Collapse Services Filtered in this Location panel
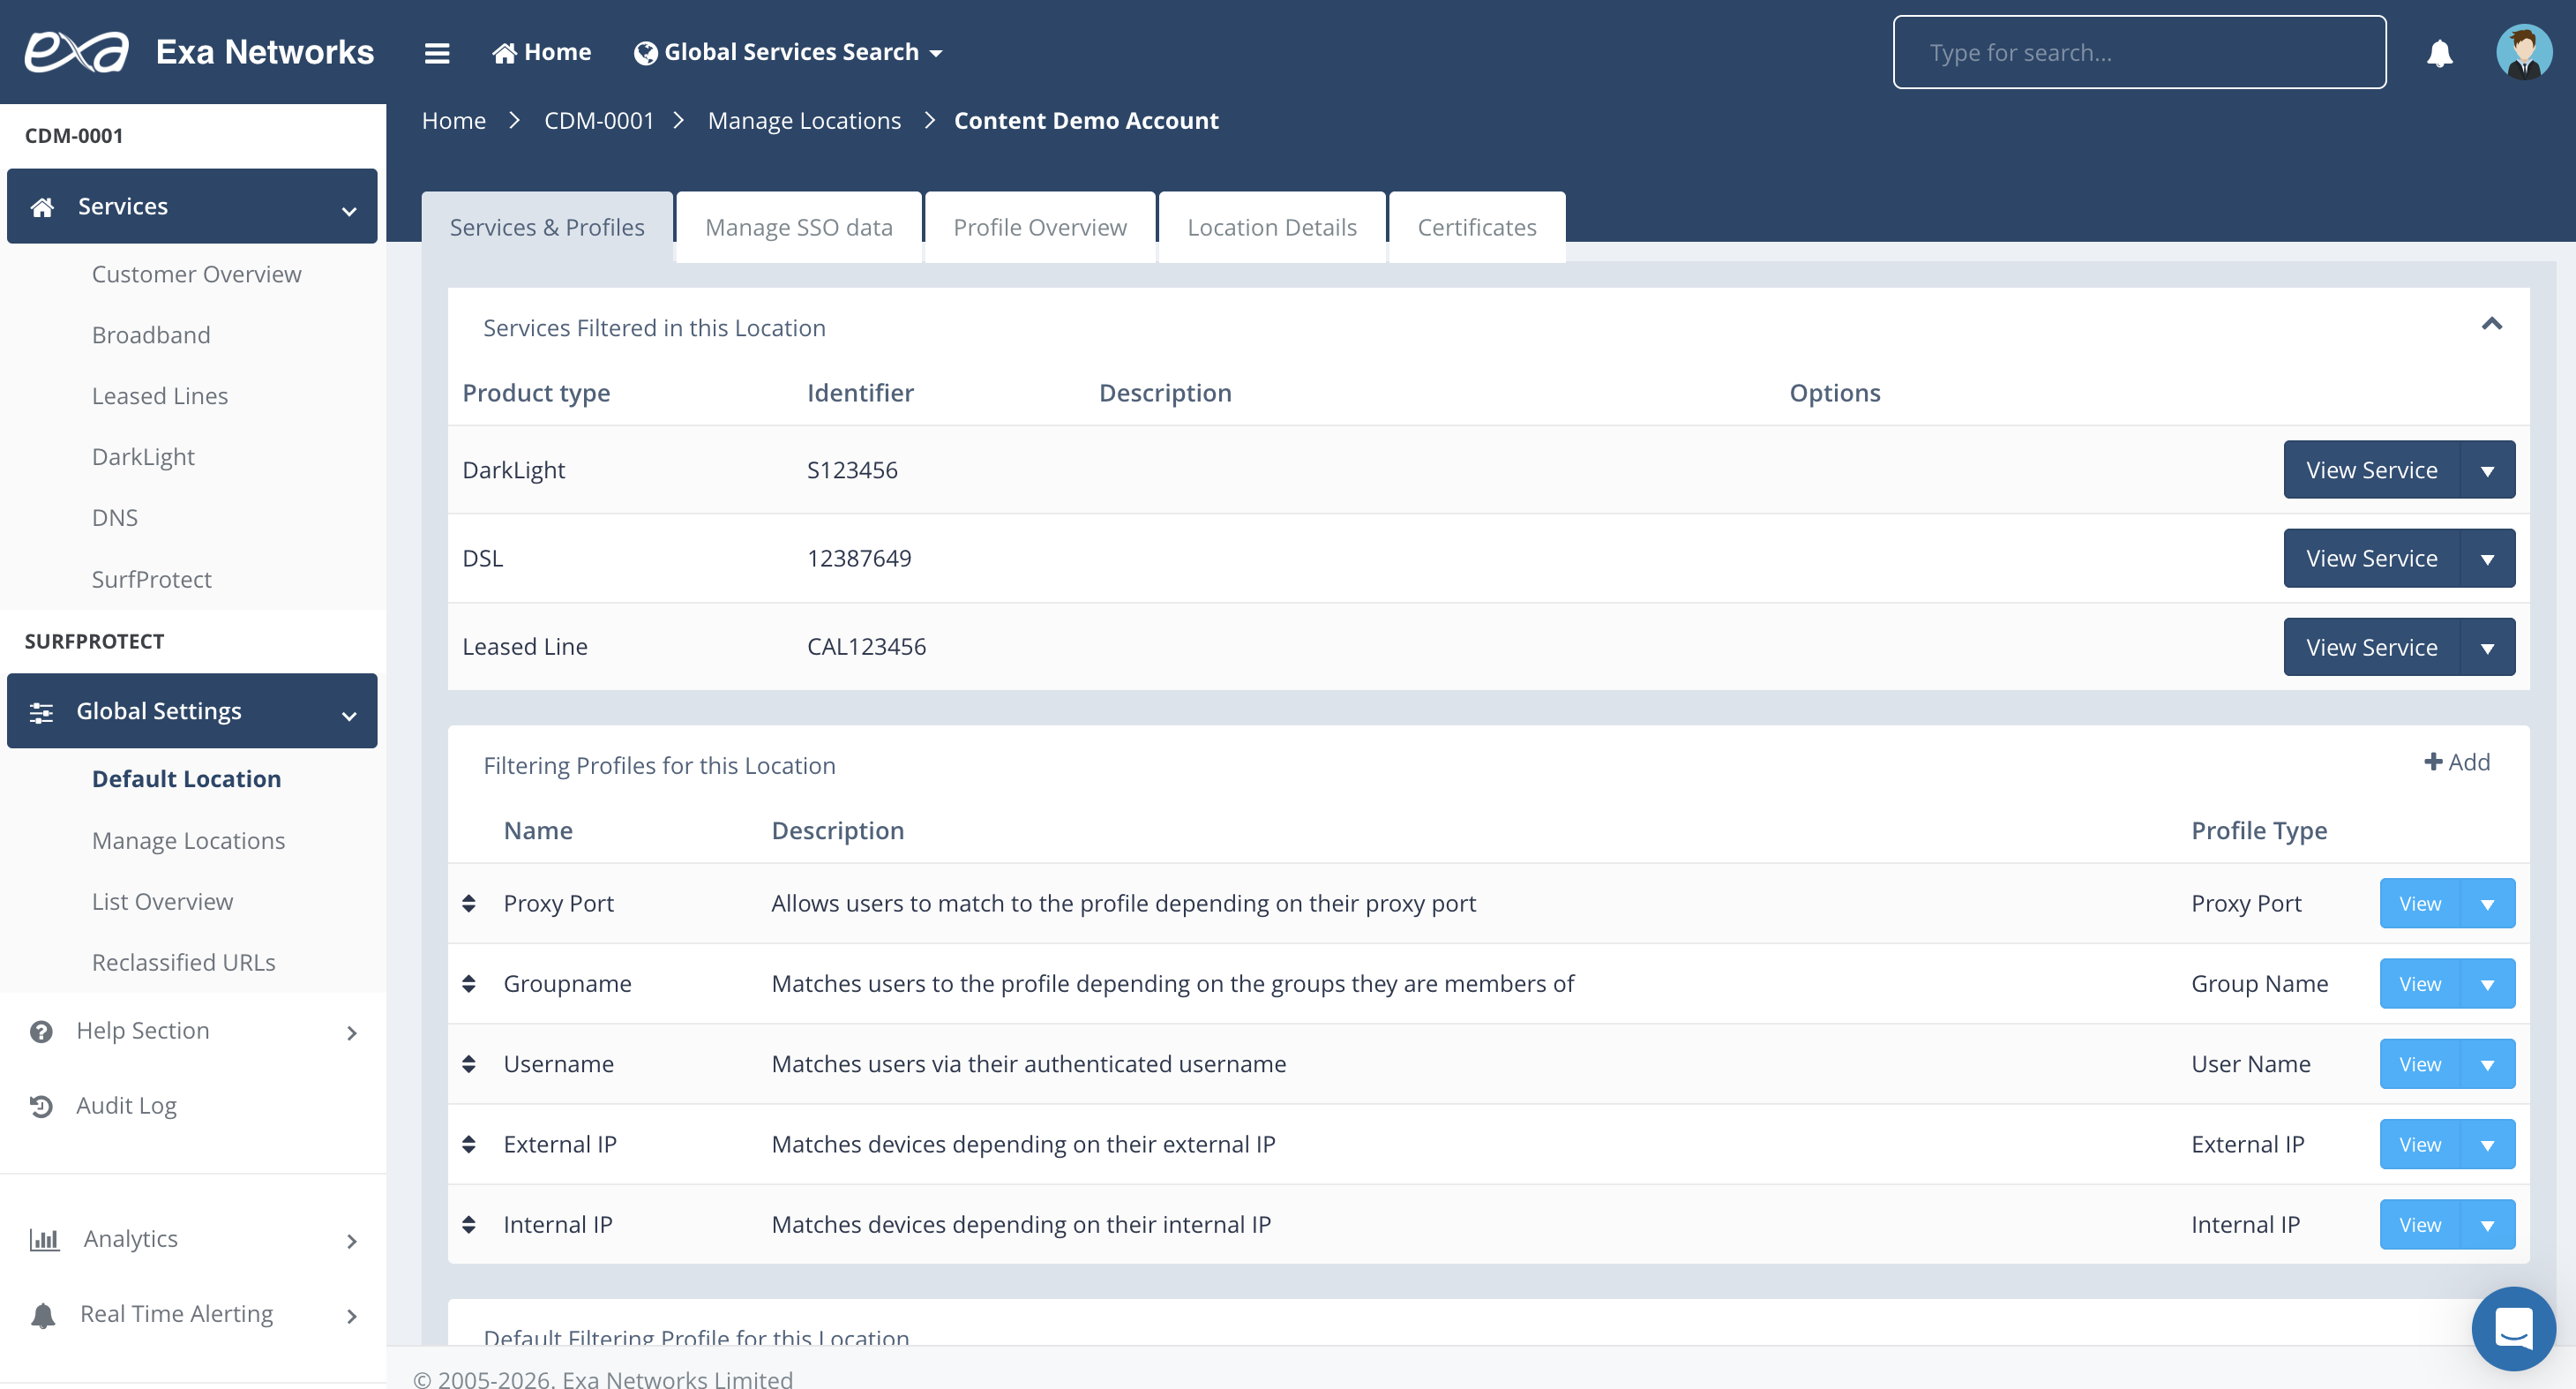This screenshot has width=2576, height=1389. coord(2491,324)
